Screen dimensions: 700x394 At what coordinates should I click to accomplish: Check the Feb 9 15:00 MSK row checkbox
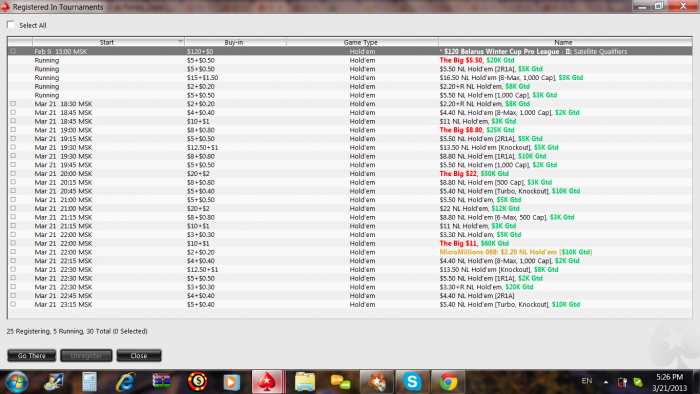click(x=13, y=51)
